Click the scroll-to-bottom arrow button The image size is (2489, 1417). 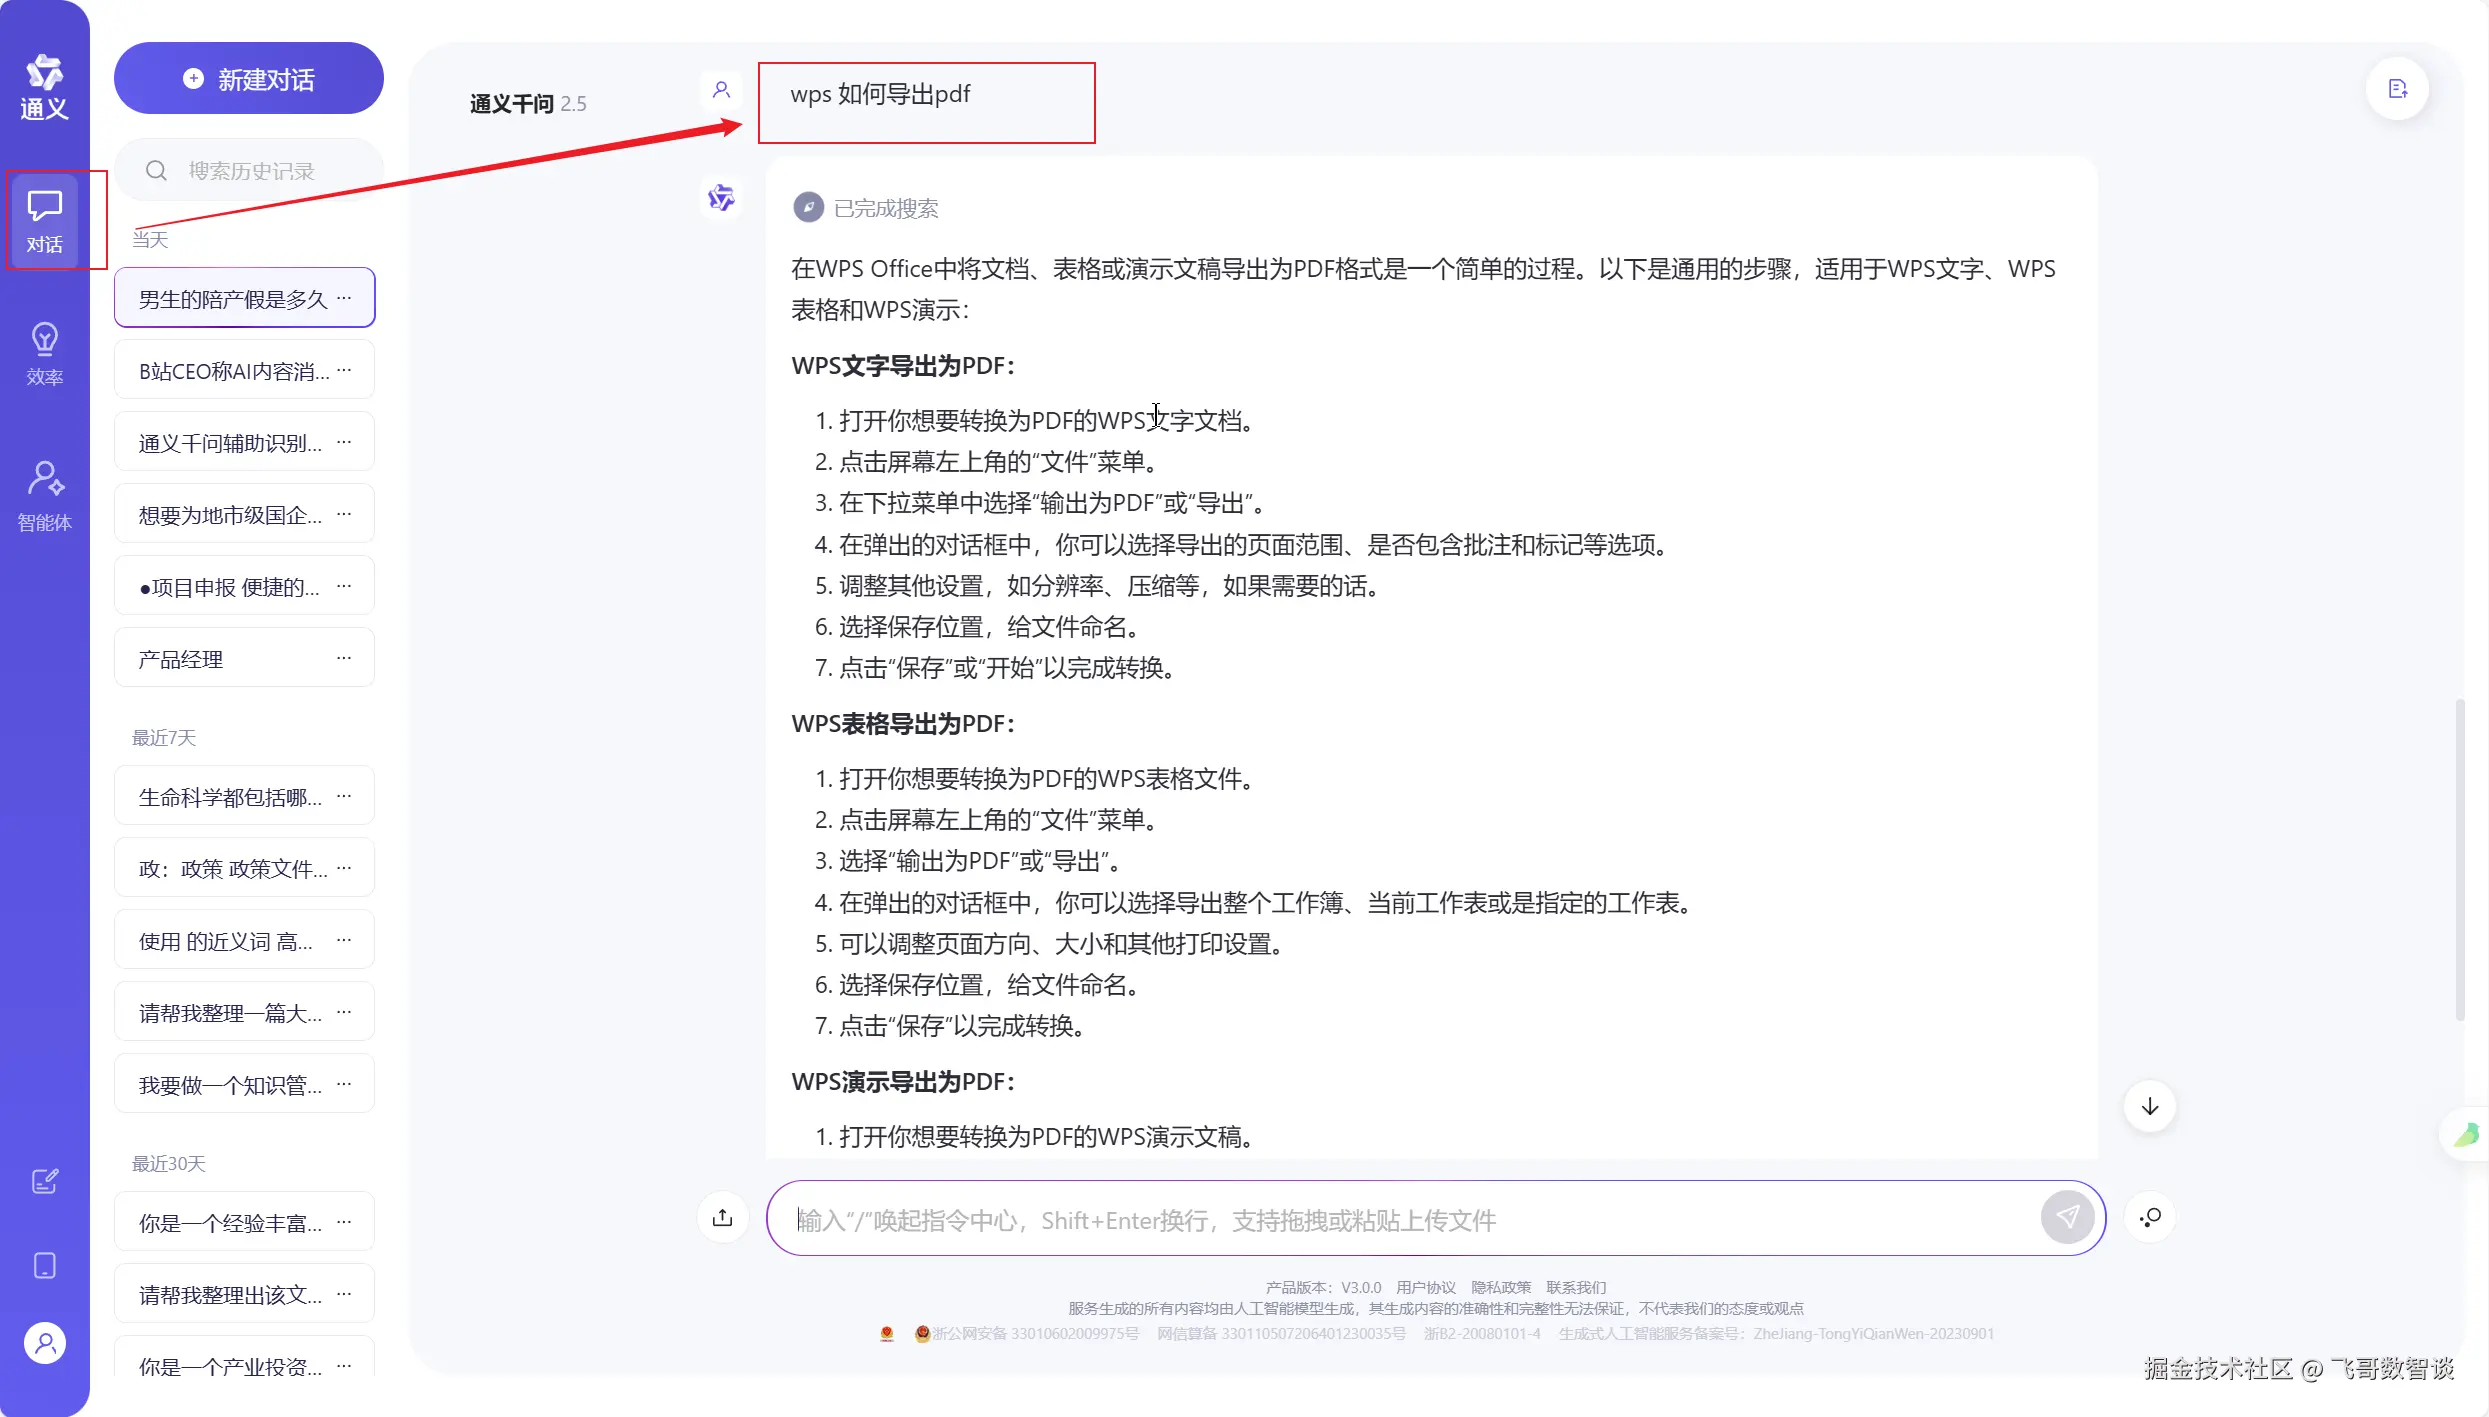2149,1106
